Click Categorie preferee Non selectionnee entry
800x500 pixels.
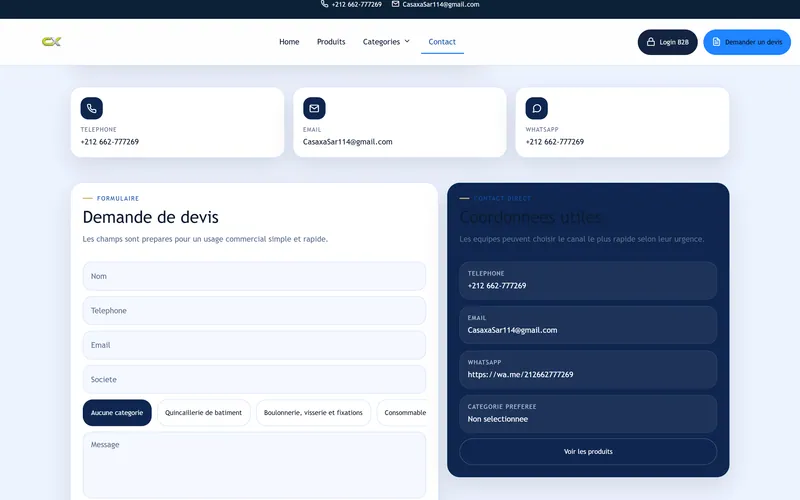(x=588, y=414)
